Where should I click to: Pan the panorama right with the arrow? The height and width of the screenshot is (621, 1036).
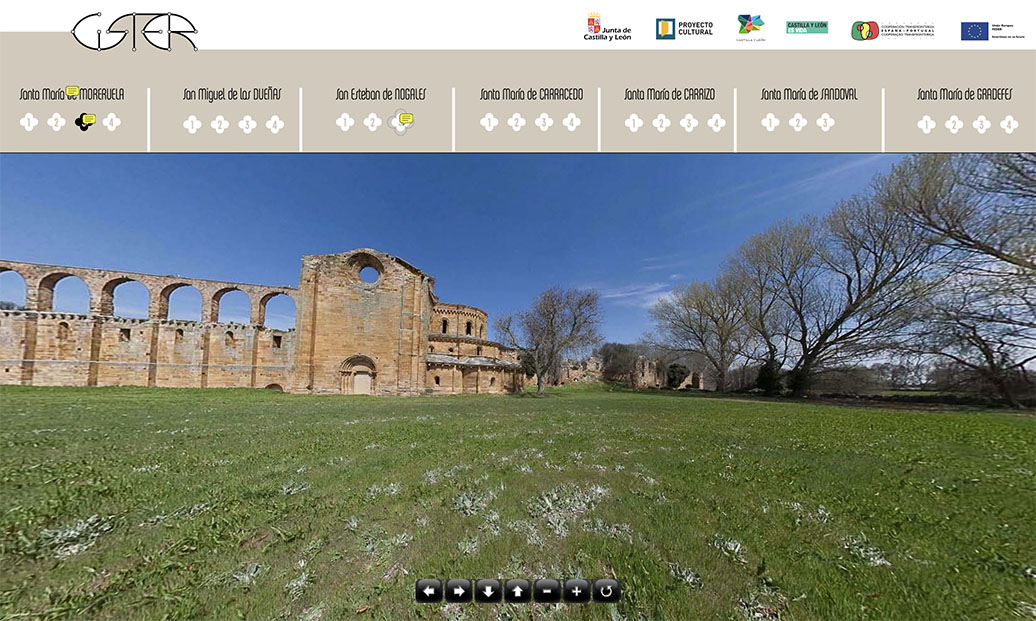click(458, 591)
